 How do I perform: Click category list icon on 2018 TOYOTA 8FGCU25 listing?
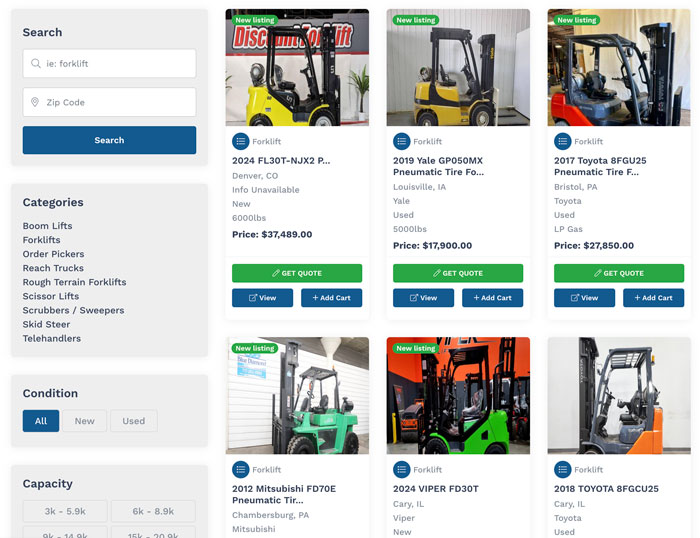point(562,470)
